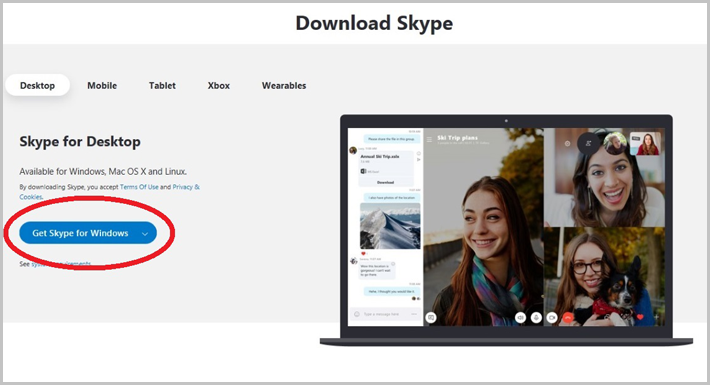Viewport: 710px width, 385px height.
Task: Toggle the microphone icon in the call
Action: point(536,318)
